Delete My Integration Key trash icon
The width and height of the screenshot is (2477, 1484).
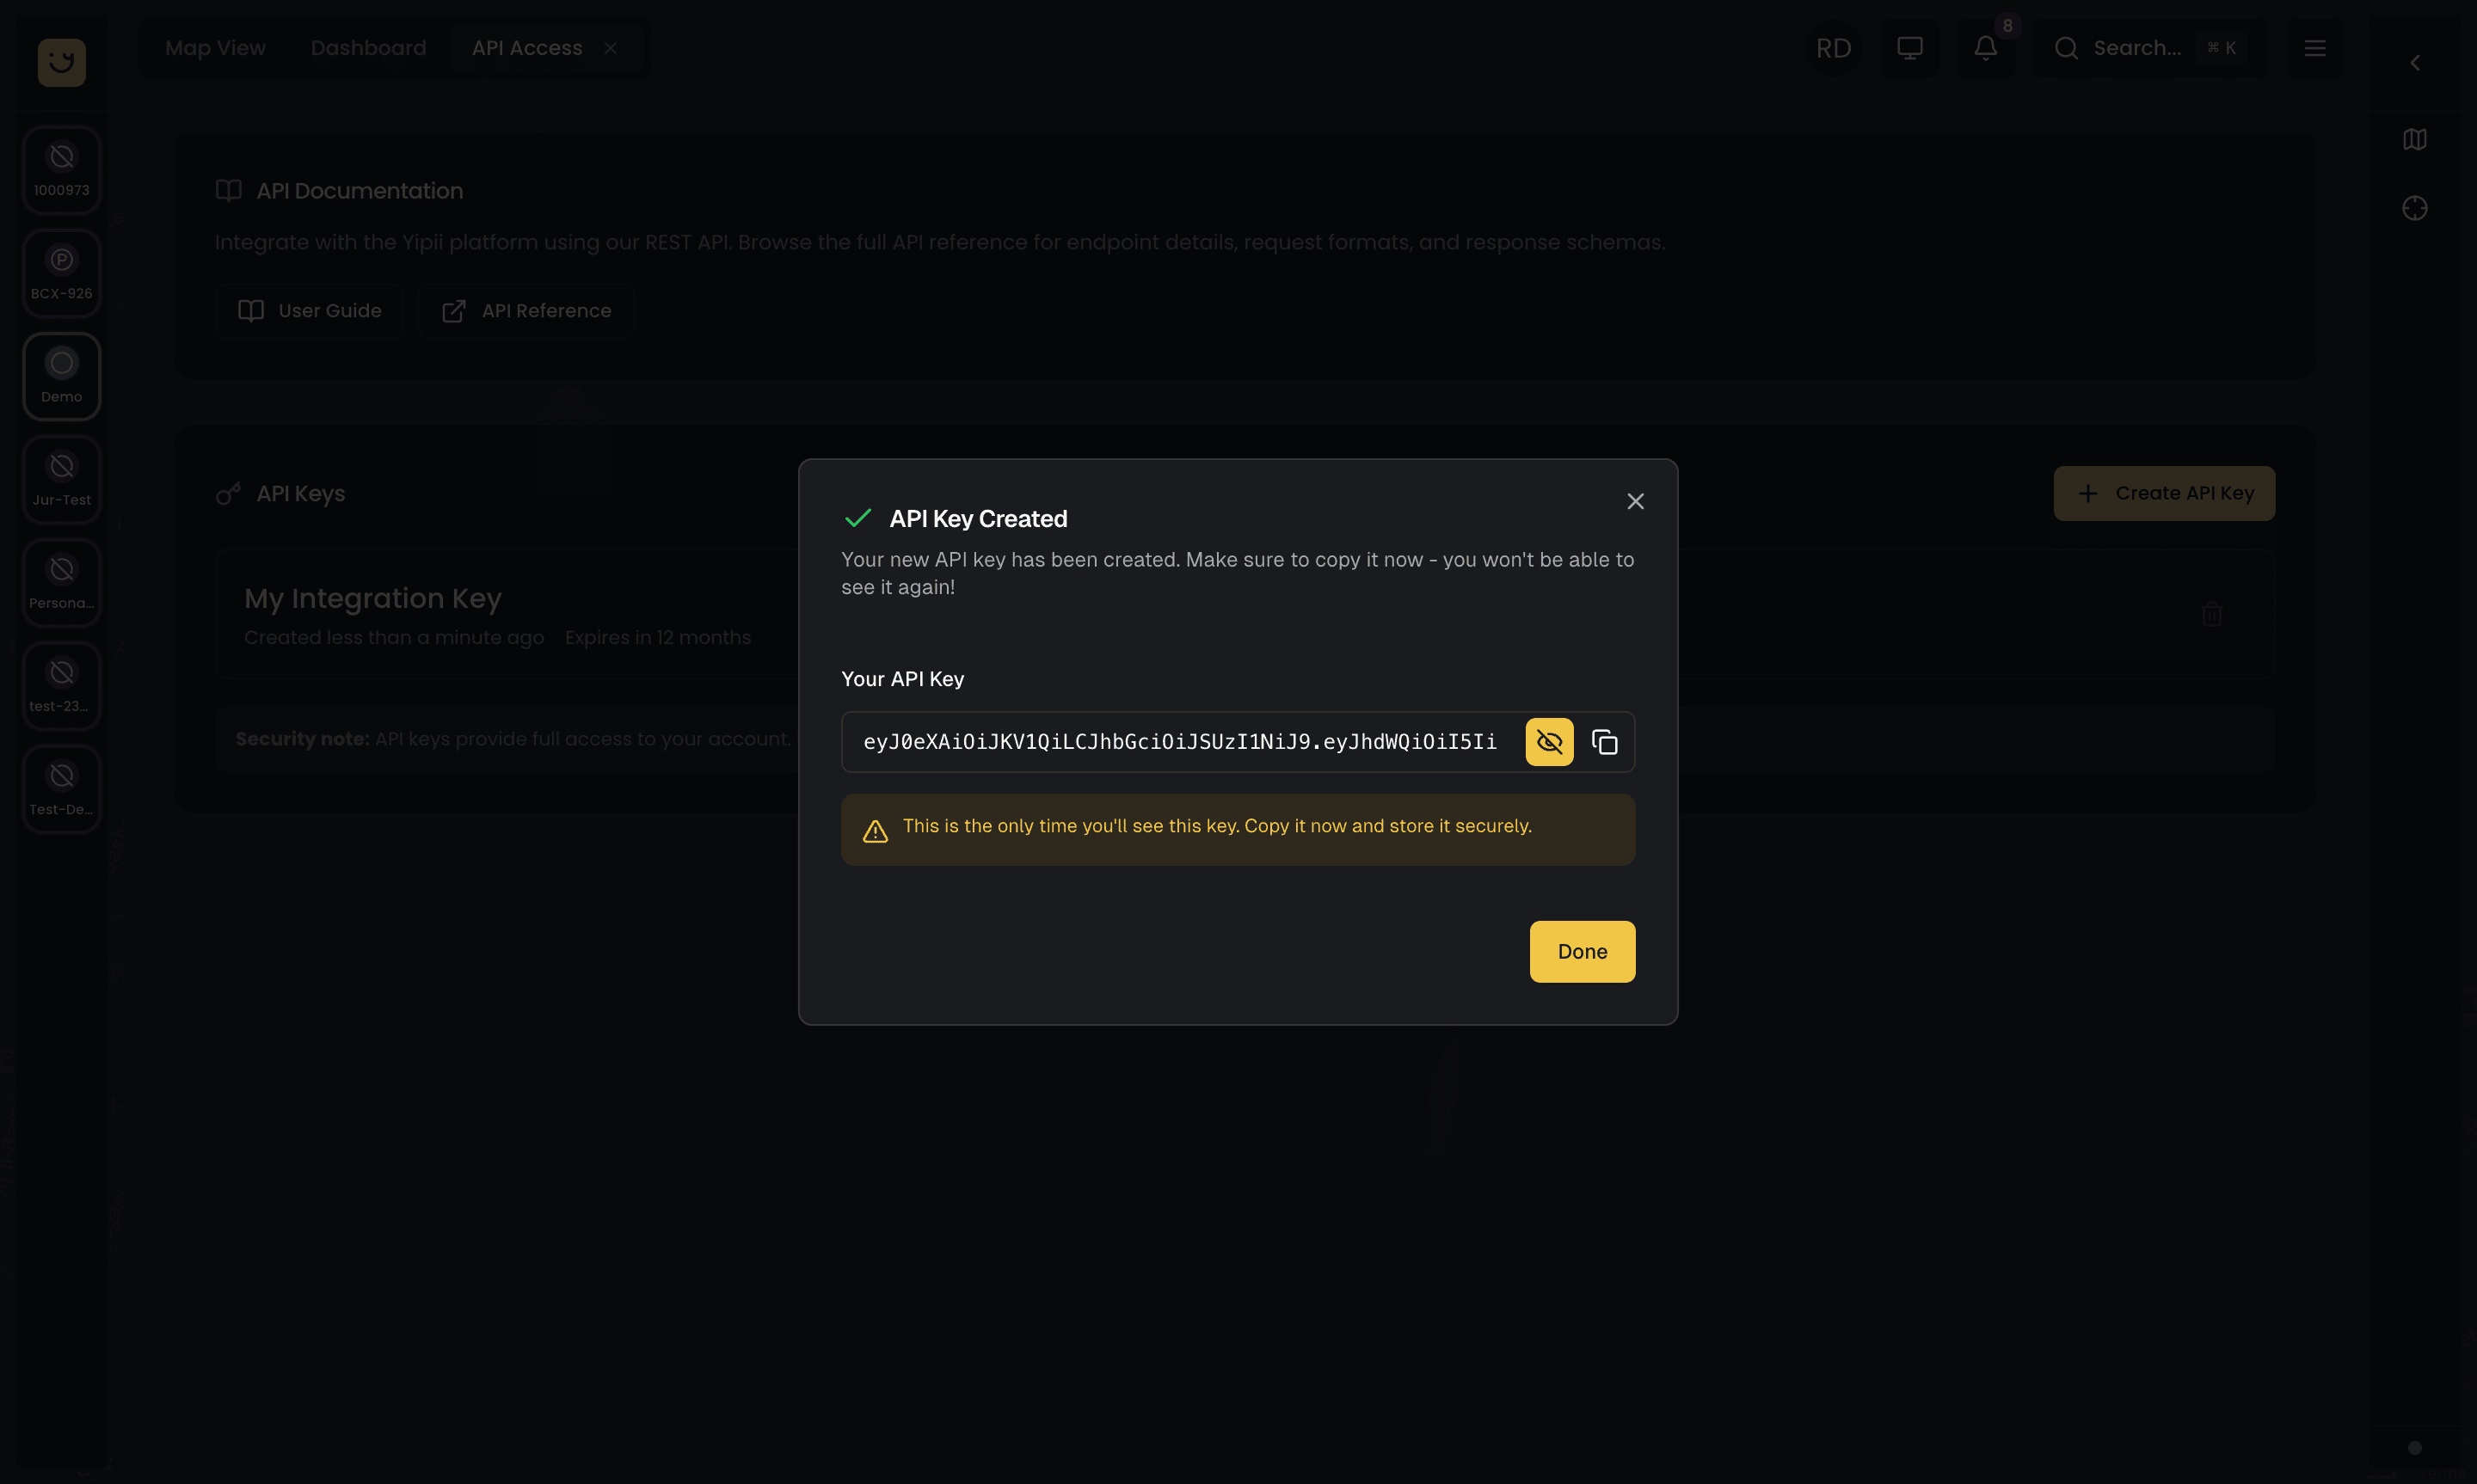click(2211, 614)
